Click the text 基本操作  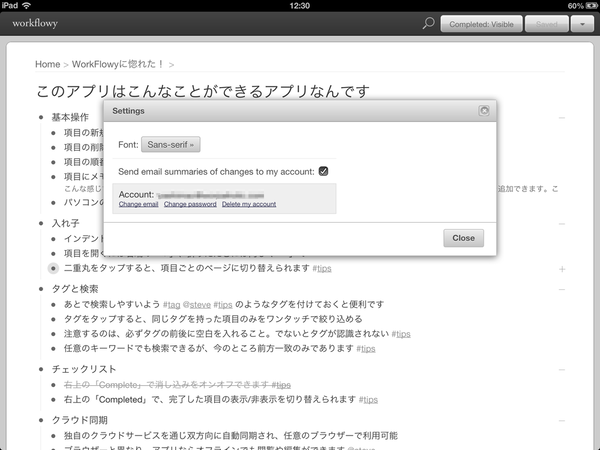tap(70, 117)
